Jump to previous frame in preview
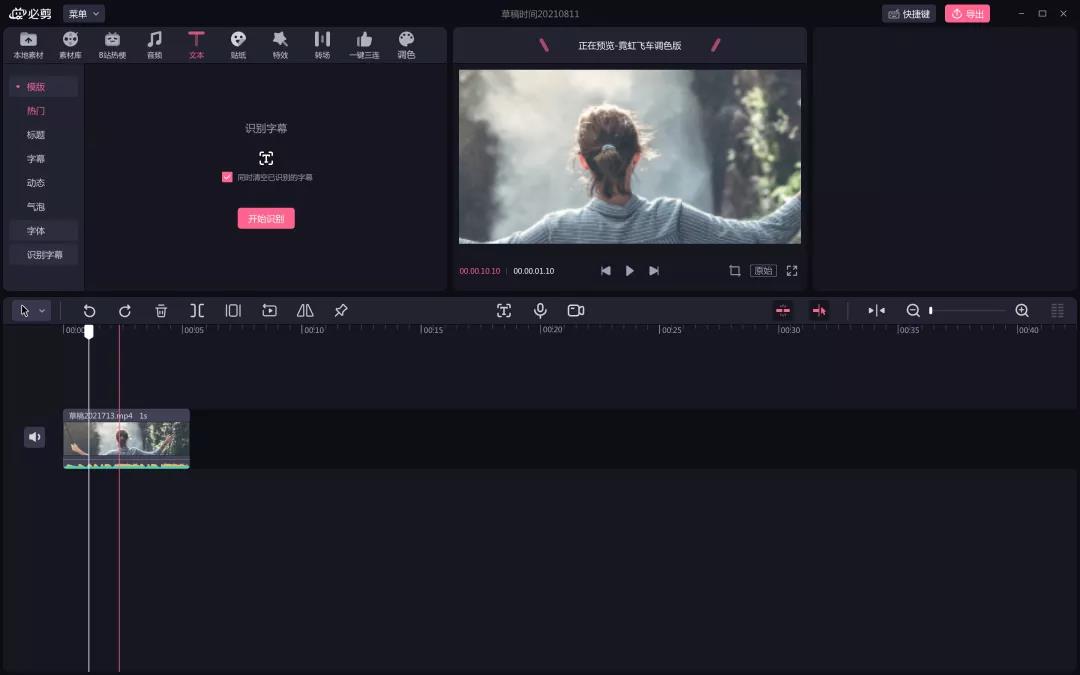 pos(605,271)
